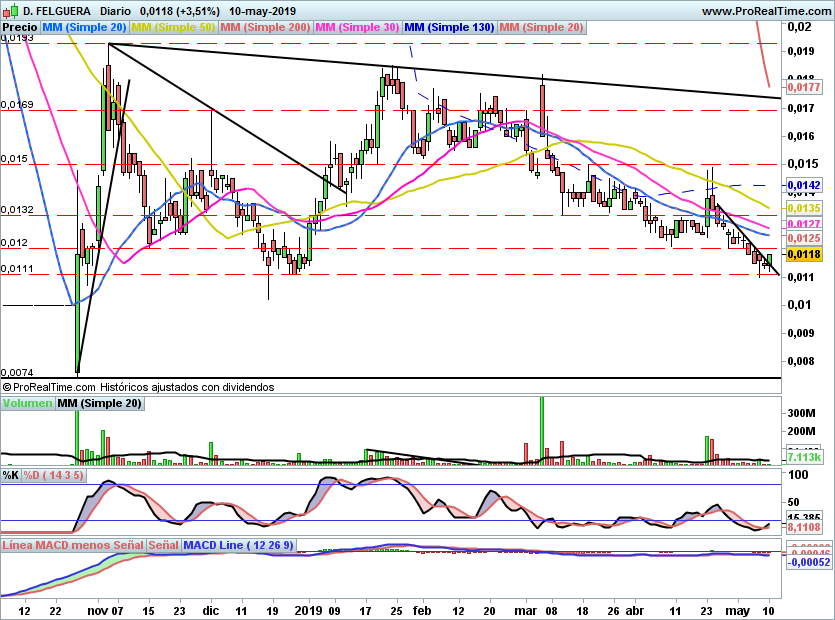Click the candlestick icon beside D. FELGUERA
The width and height of the screenshot is (835, 620).
coord(11,11)
